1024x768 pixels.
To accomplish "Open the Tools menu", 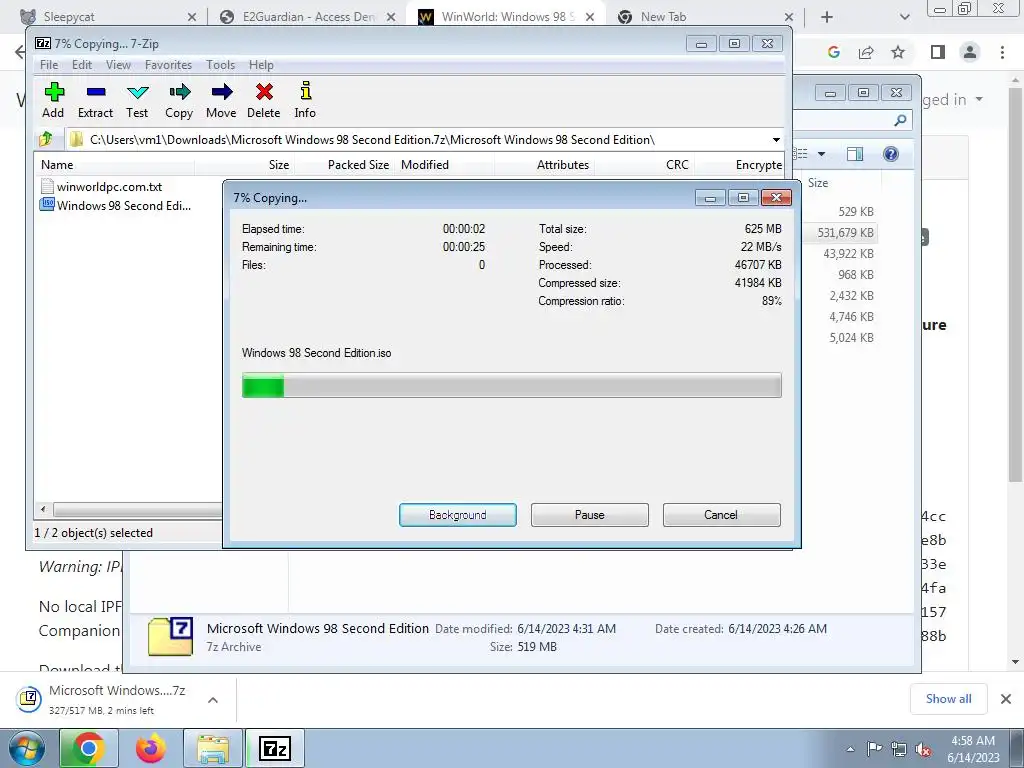I will (221, 65).
